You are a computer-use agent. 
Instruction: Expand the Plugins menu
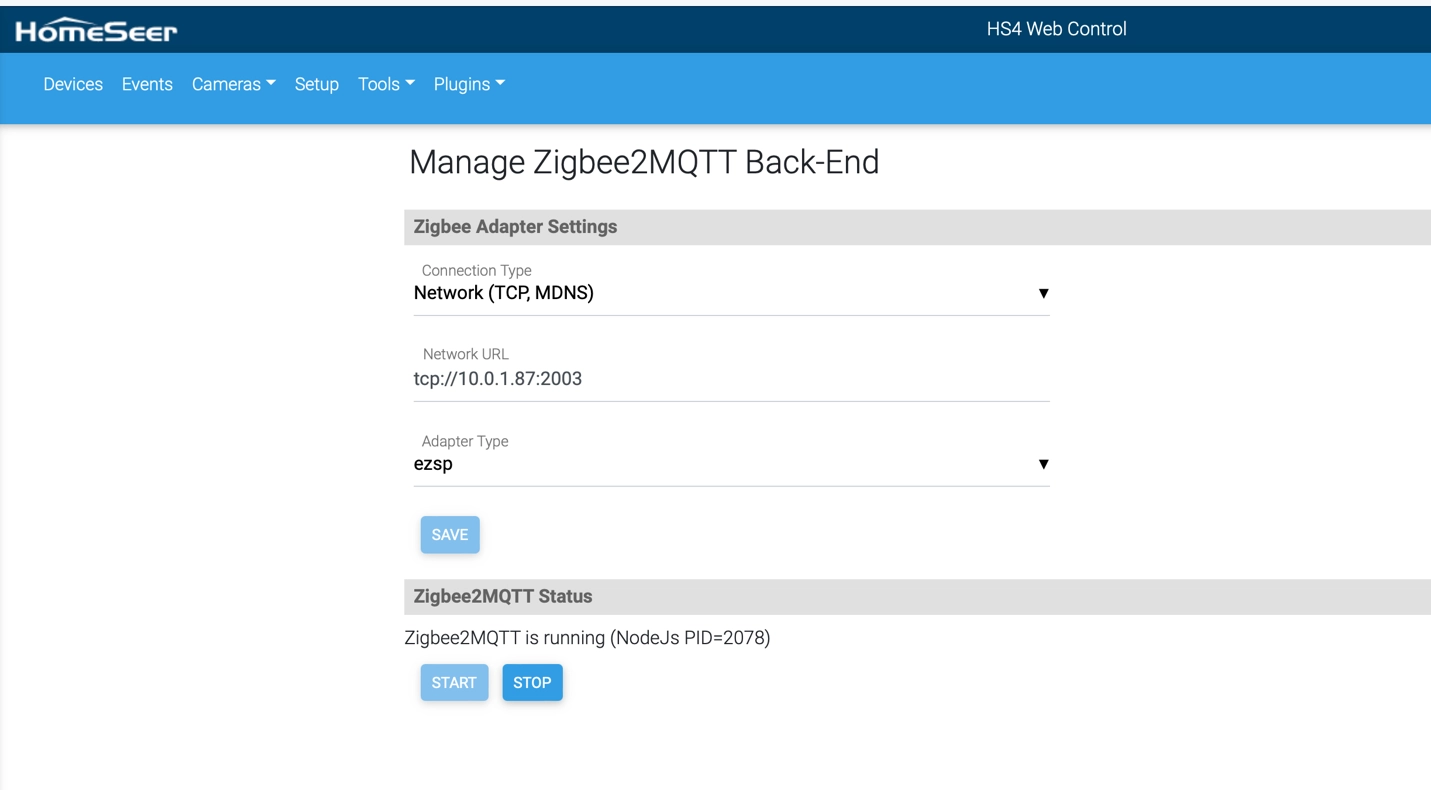(x=469, y=84)
